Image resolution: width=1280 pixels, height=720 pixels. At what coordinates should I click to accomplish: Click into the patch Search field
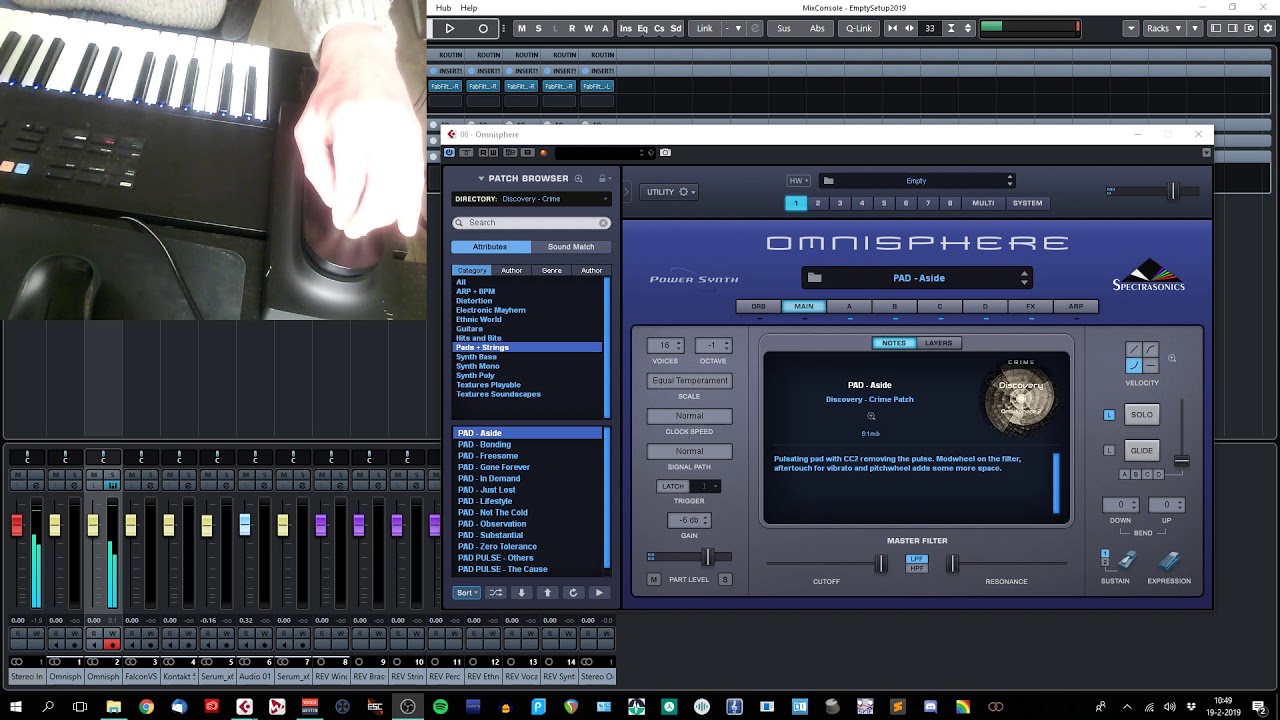click(531, 223)
